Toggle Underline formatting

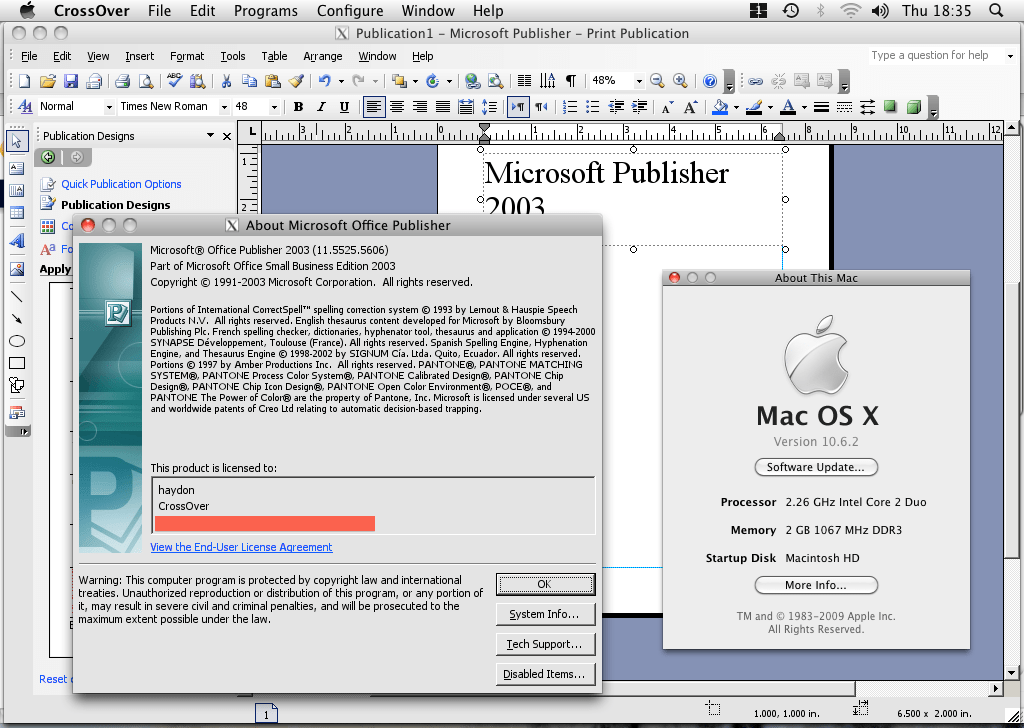[x=345, y=107]
